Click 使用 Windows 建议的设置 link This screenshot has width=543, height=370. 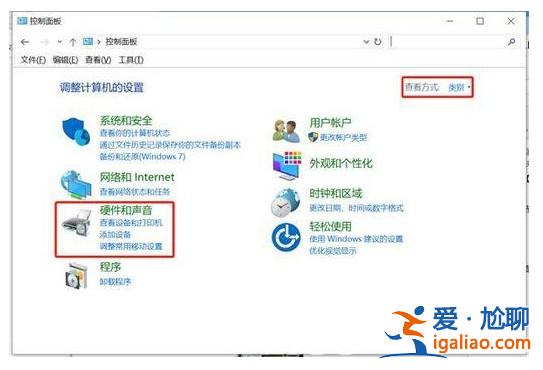[x=356, y=239]
